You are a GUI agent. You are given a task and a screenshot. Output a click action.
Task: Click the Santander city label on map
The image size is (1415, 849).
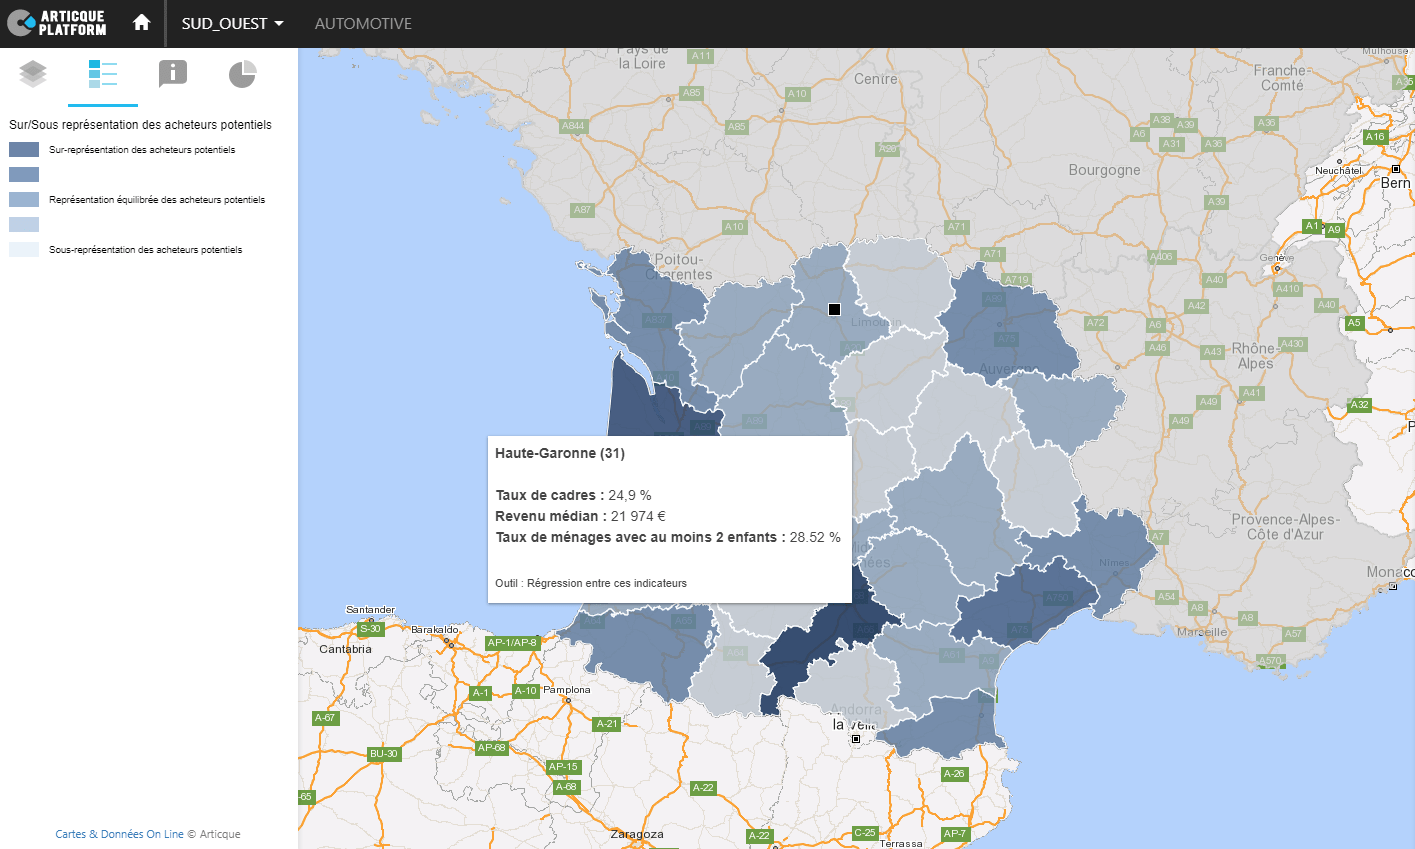370,609
